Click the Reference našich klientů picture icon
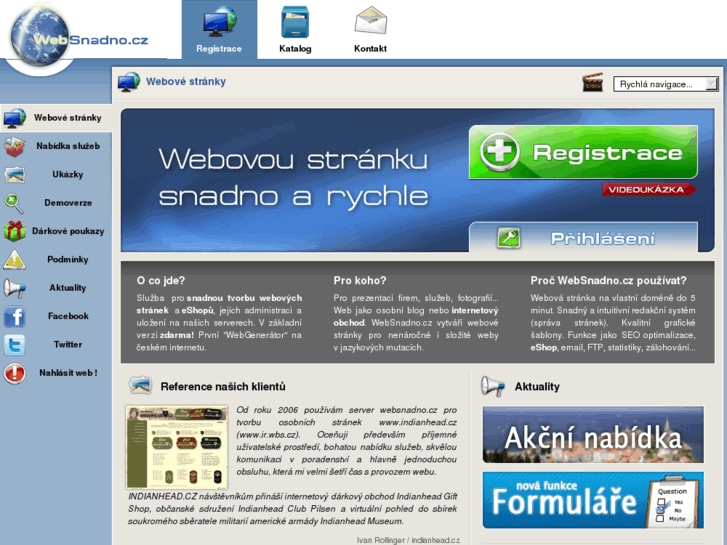 click(140, 385)
